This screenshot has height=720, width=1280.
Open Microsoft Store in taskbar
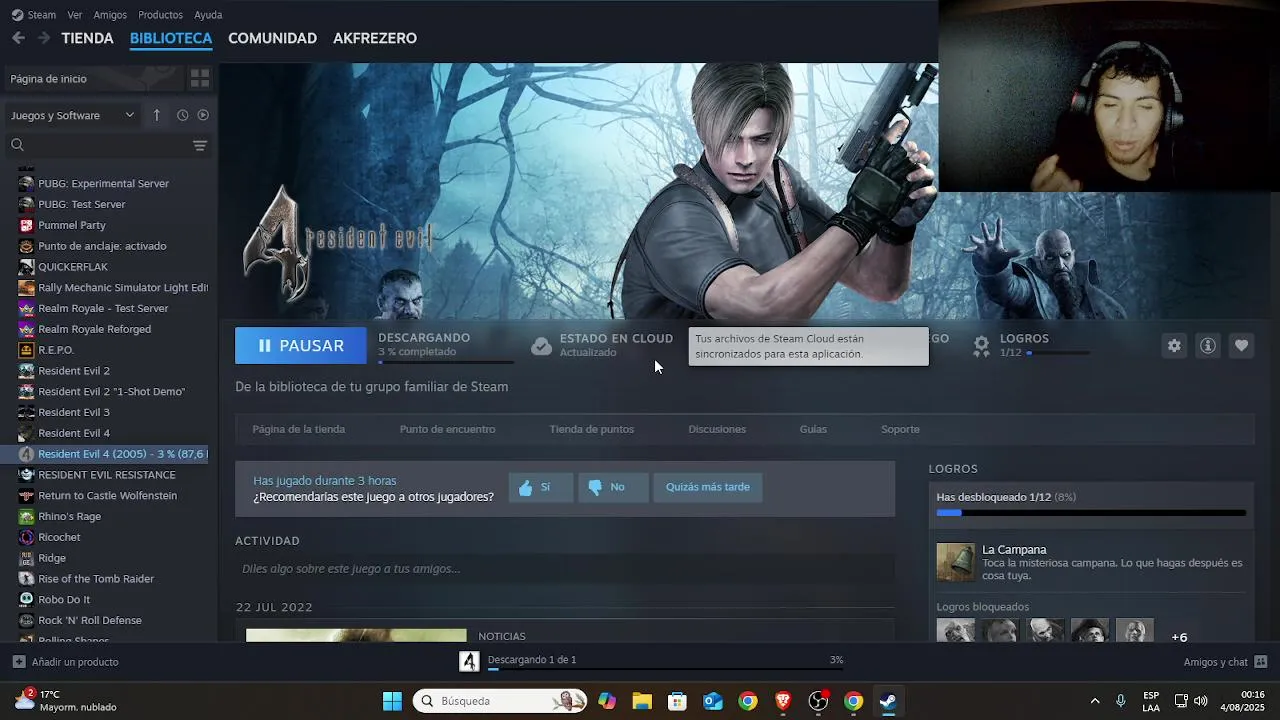pyautogui.click(x=677, y=701)
